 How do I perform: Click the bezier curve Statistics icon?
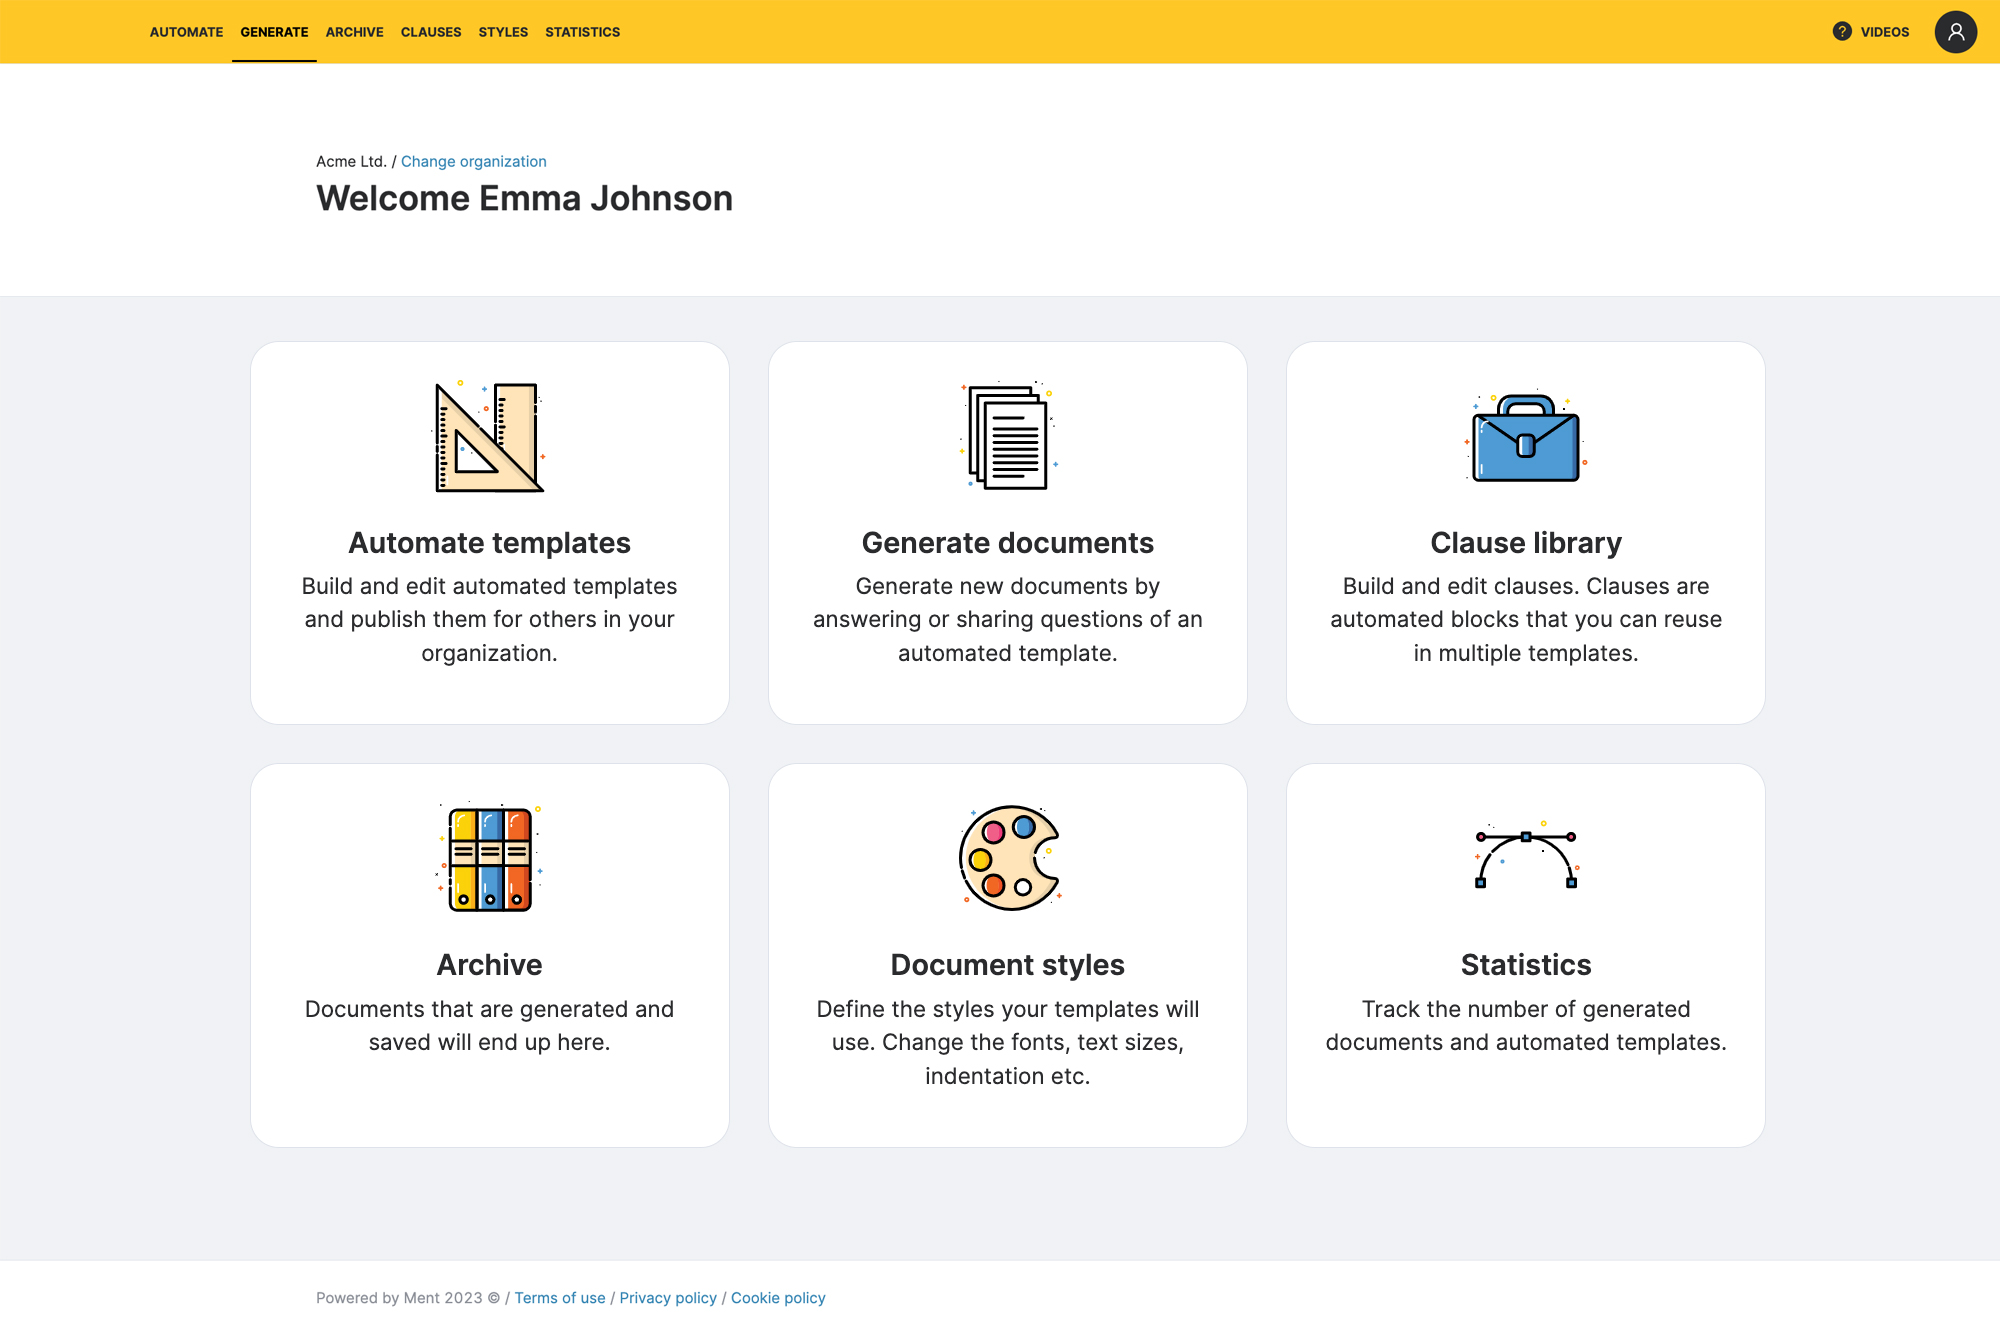pyautogui.click(x=1525, y=858)
